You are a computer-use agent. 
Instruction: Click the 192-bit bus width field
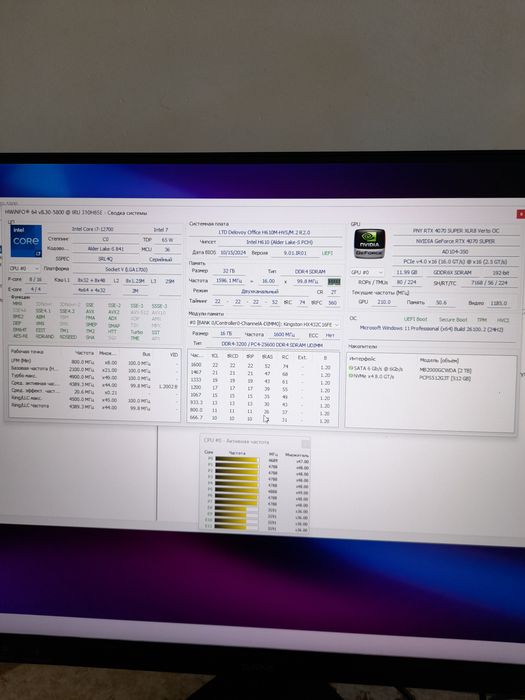point(500,273)
